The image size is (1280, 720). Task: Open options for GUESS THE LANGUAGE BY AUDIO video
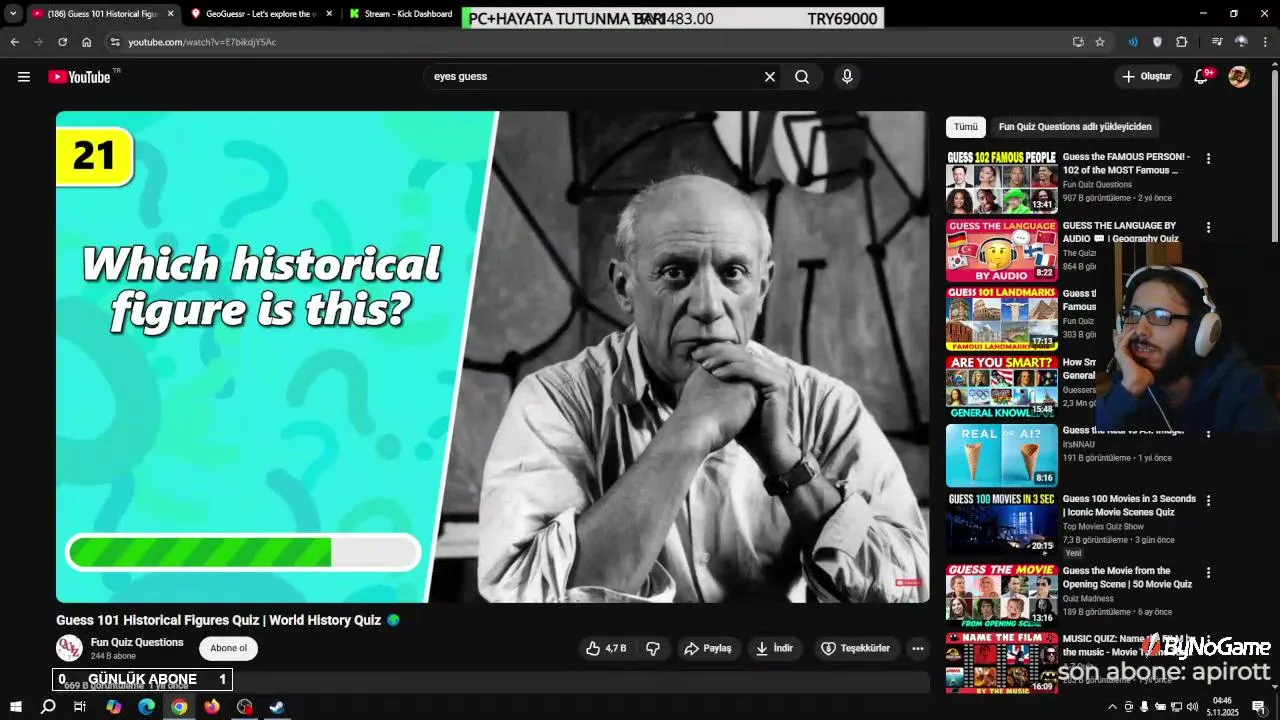(x=1208, y=227)
